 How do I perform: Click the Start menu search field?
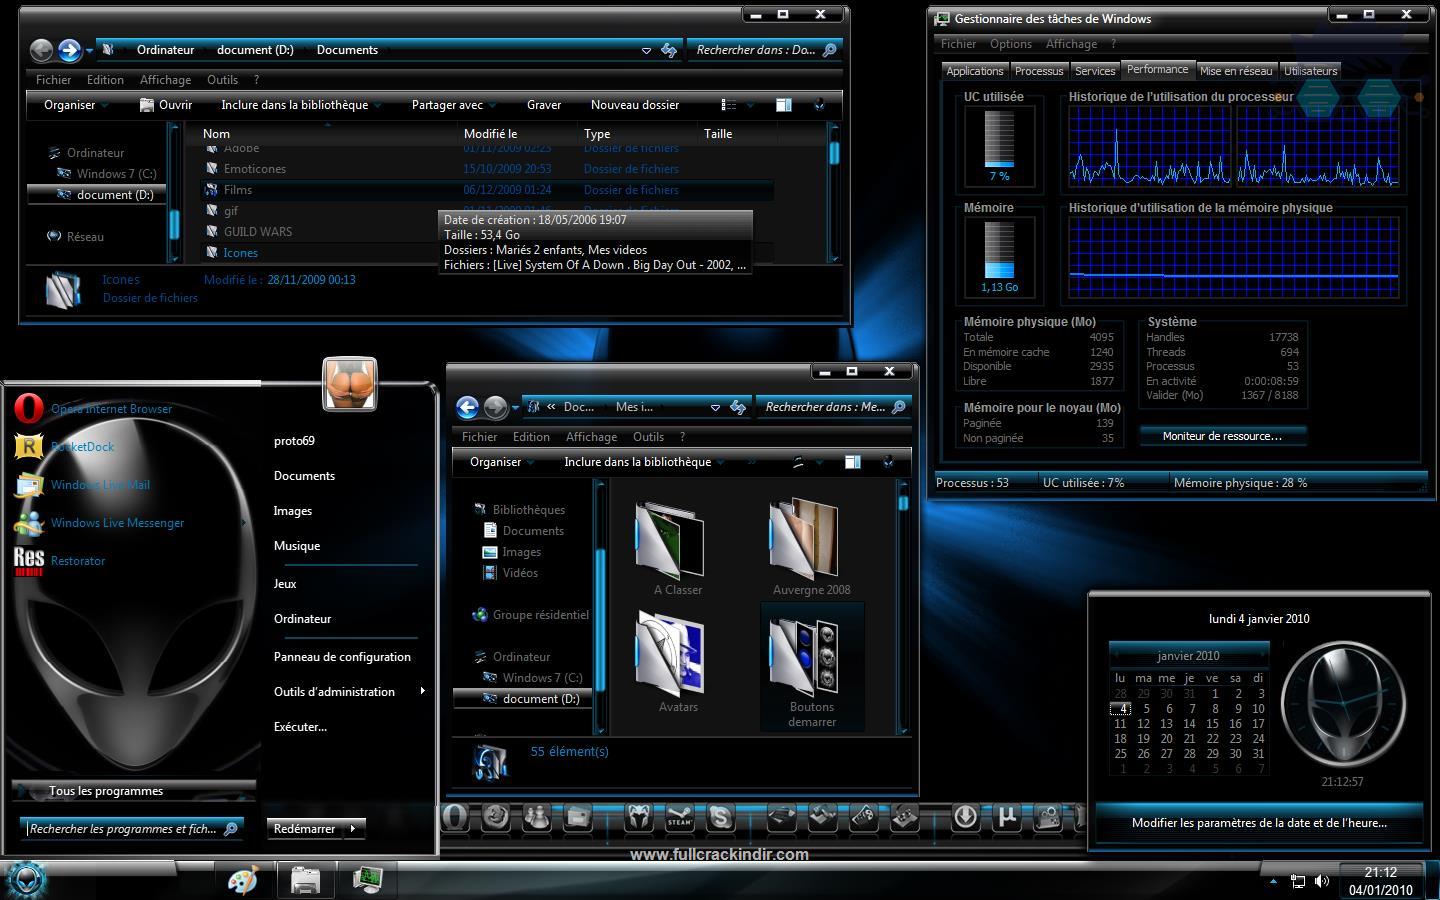(x=130, y=829)
